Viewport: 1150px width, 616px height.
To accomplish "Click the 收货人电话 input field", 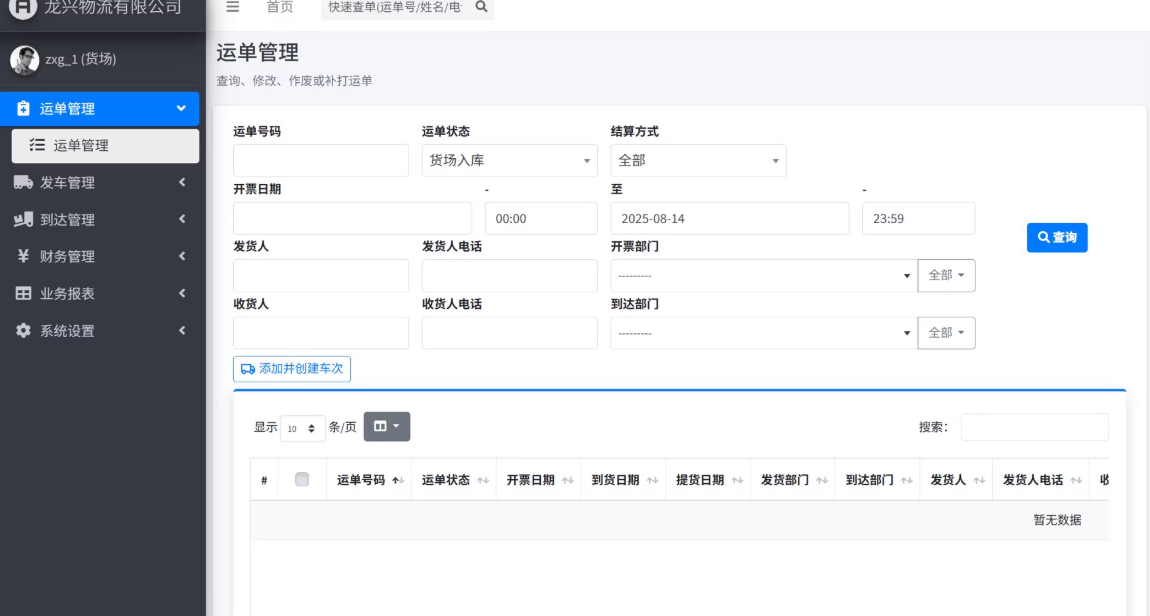I will [x=509, y=333].
